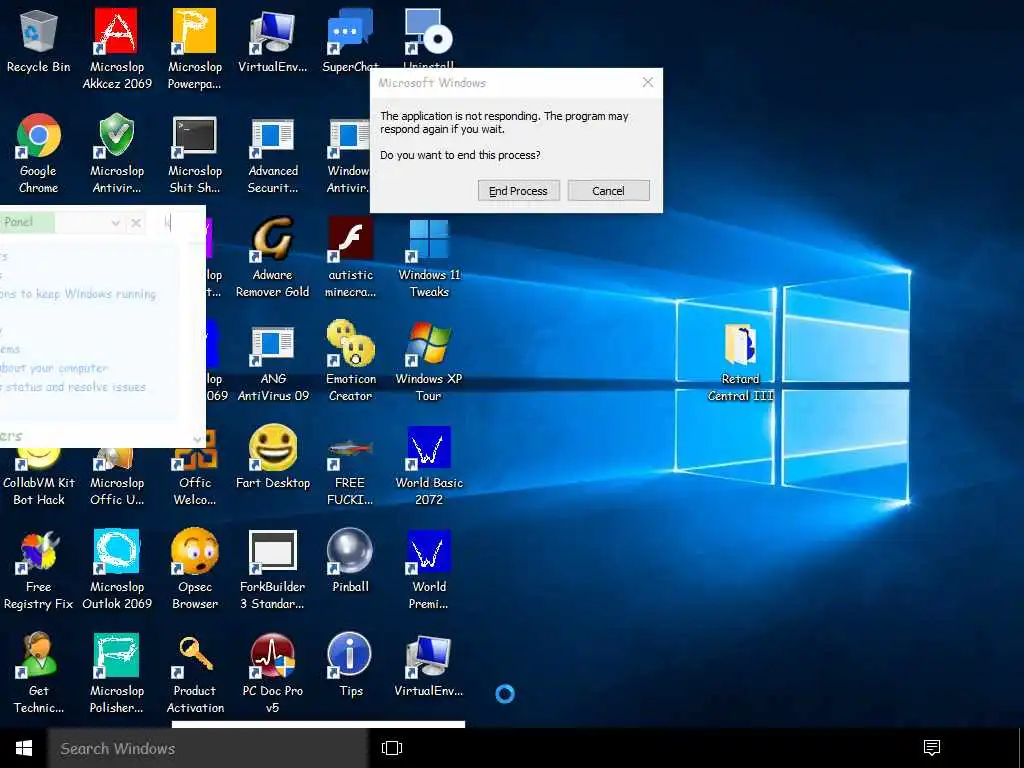The height and width of the screenshot is (768, 1024).
Task: Open the Advanced Securit... shortcut
Action: (272, 153)
